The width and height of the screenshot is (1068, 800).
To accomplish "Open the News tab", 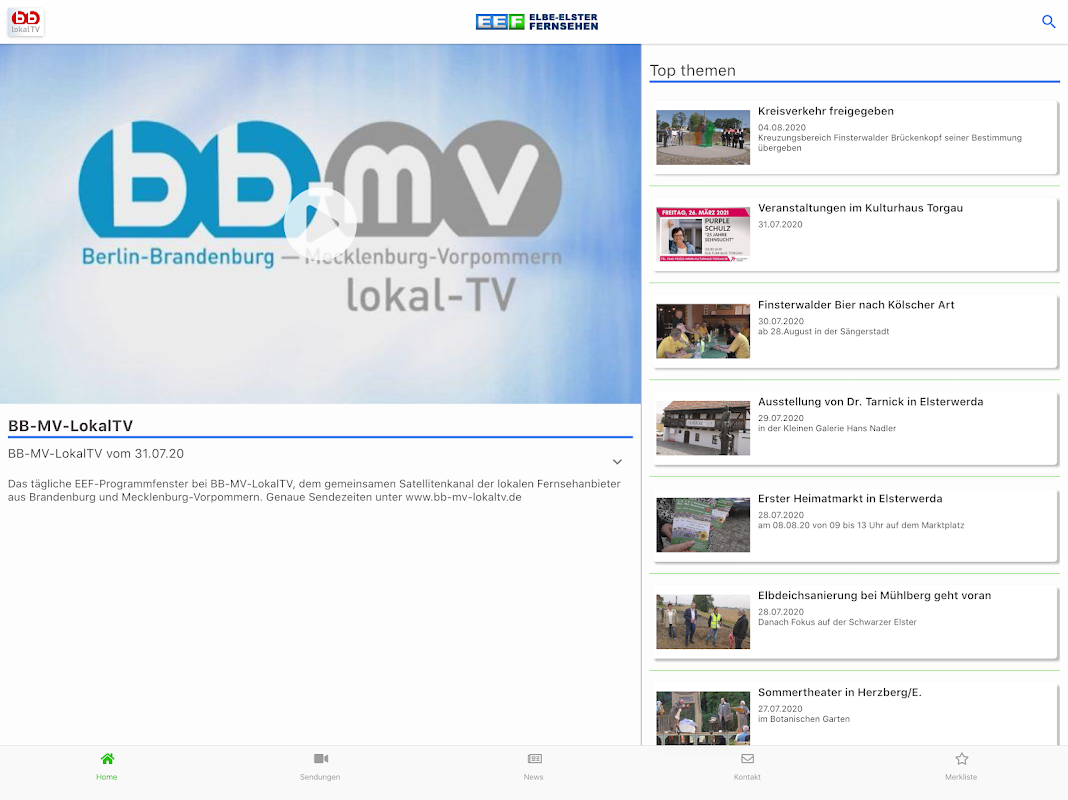I will pos(534,766).
